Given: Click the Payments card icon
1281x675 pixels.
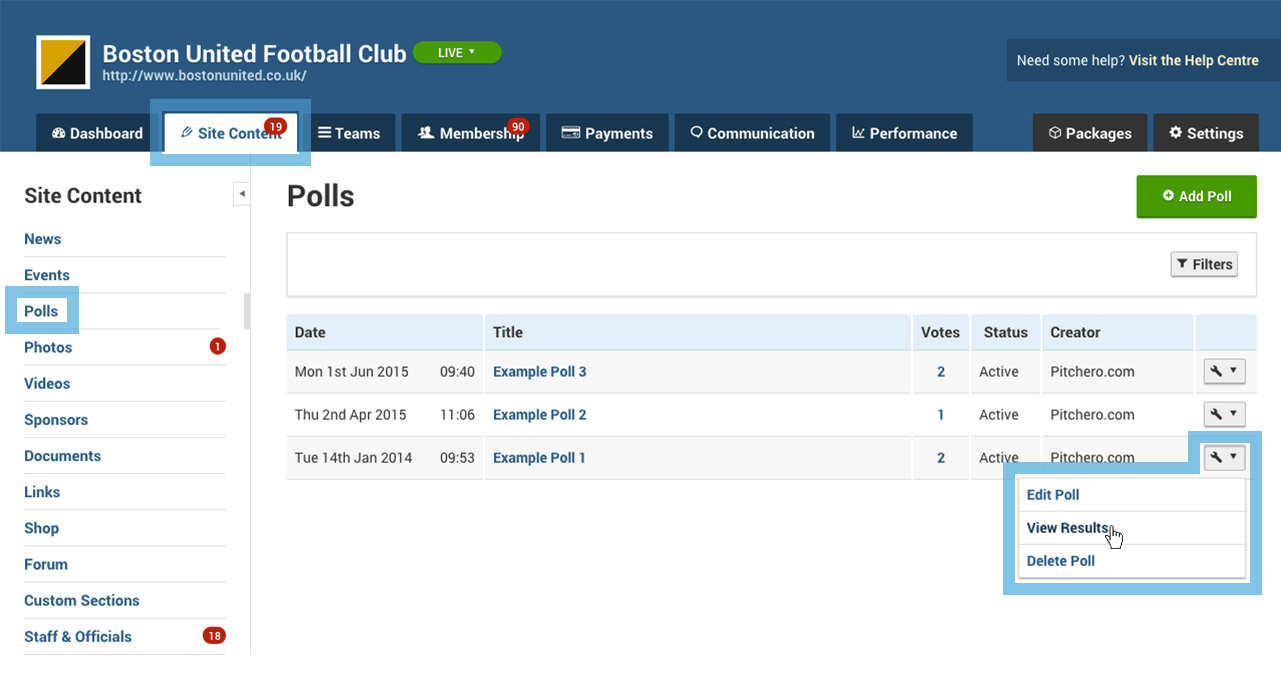Looking at the screenshot, I should 571,132.
